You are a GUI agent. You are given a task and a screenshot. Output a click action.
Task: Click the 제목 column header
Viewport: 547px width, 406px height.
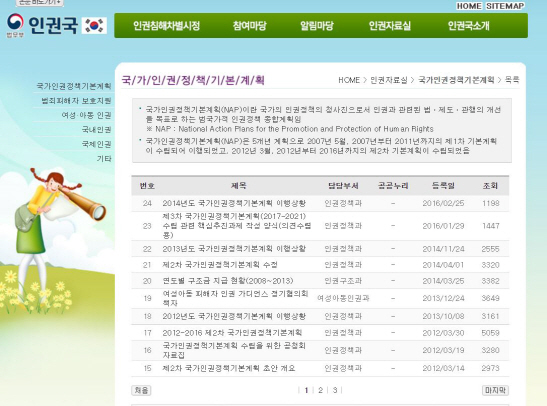pos(238,186)
